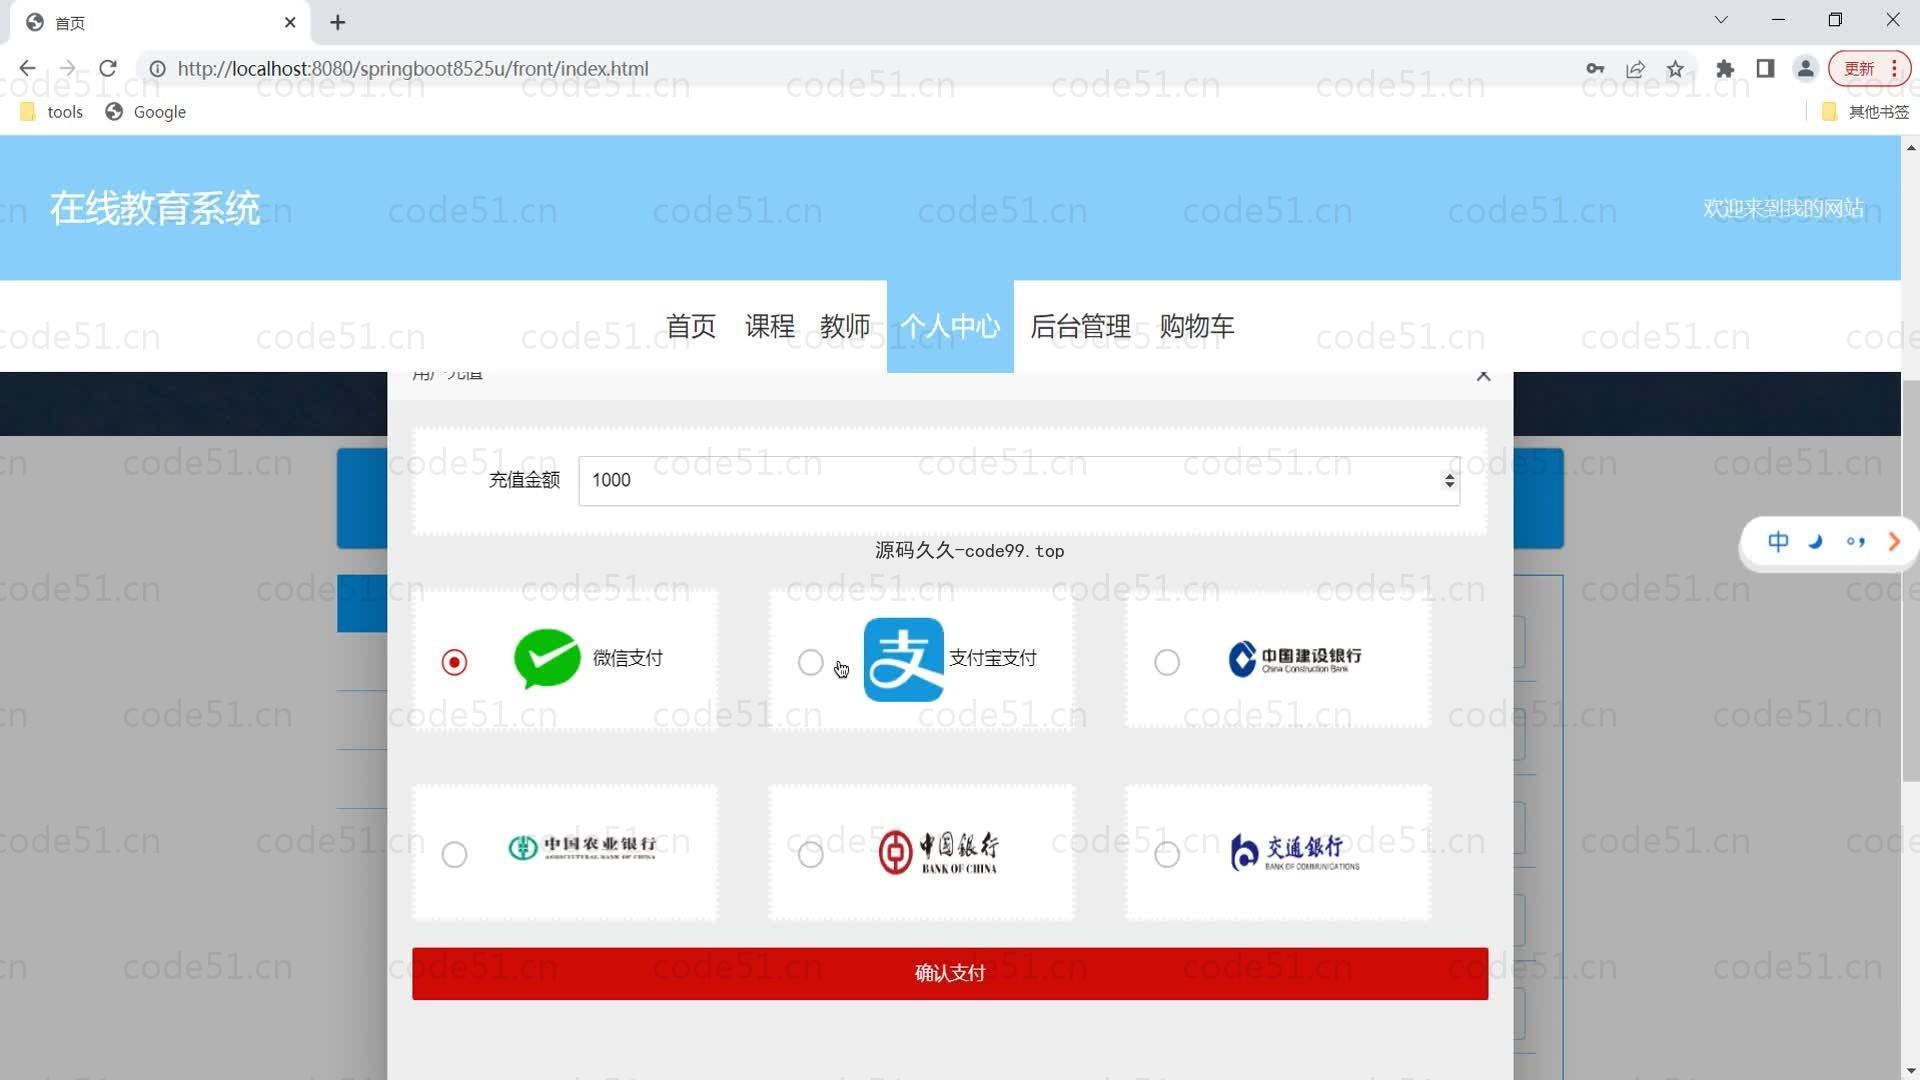Screen dimensions: 1920x1080
Task: Click the address bar URL
Action: (413, 69)
